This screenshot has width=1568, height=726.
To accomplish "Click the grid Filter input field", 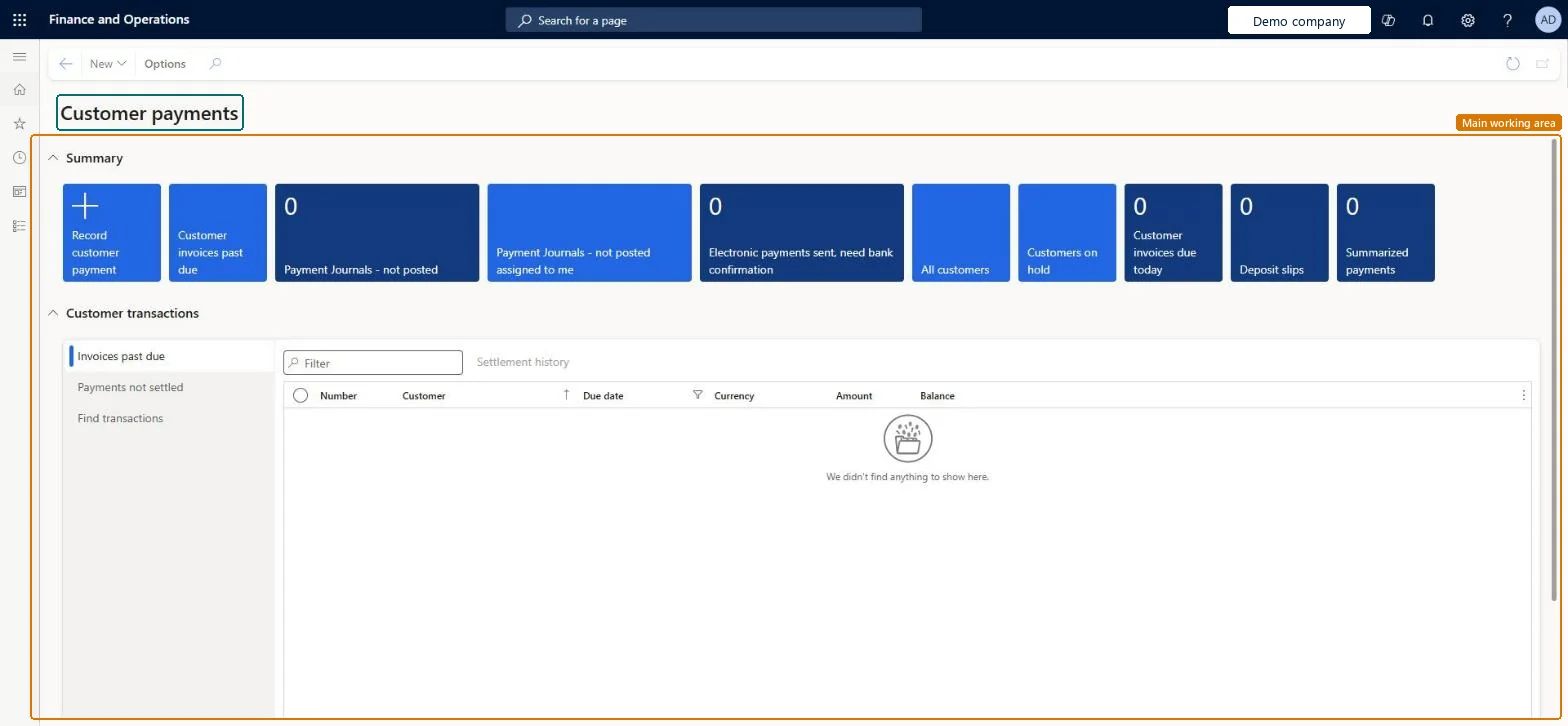I will 373,363.
